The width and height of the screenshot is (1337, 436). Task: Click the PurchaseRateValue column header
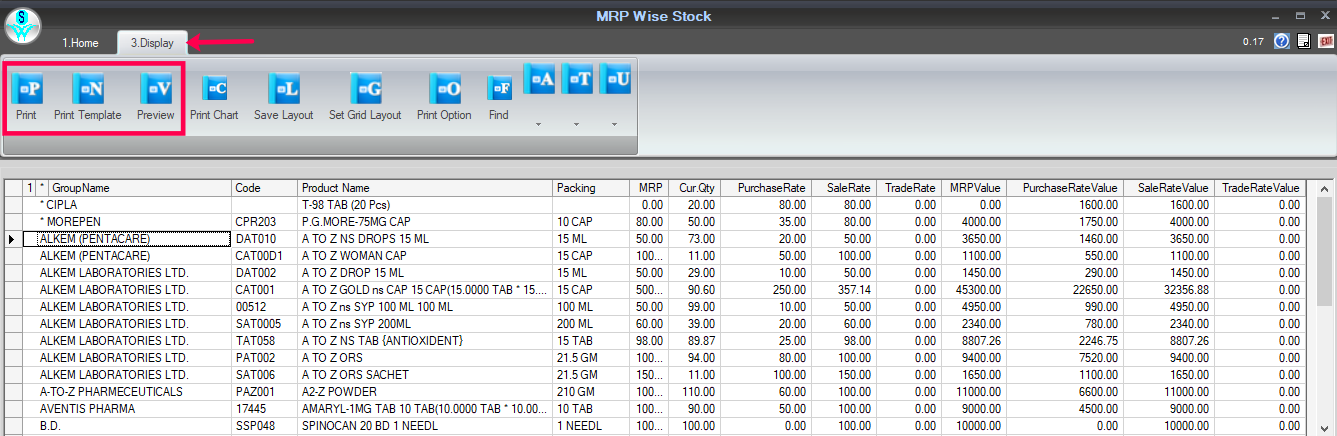tap(1065, 188)
